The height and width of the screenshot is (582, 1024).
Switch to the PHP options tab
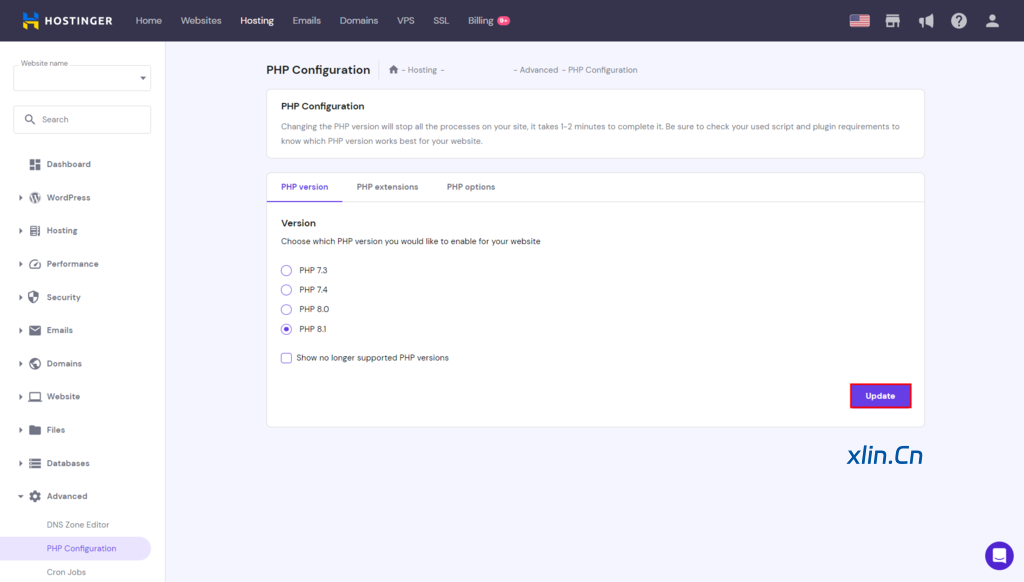(x=470, y=187)
